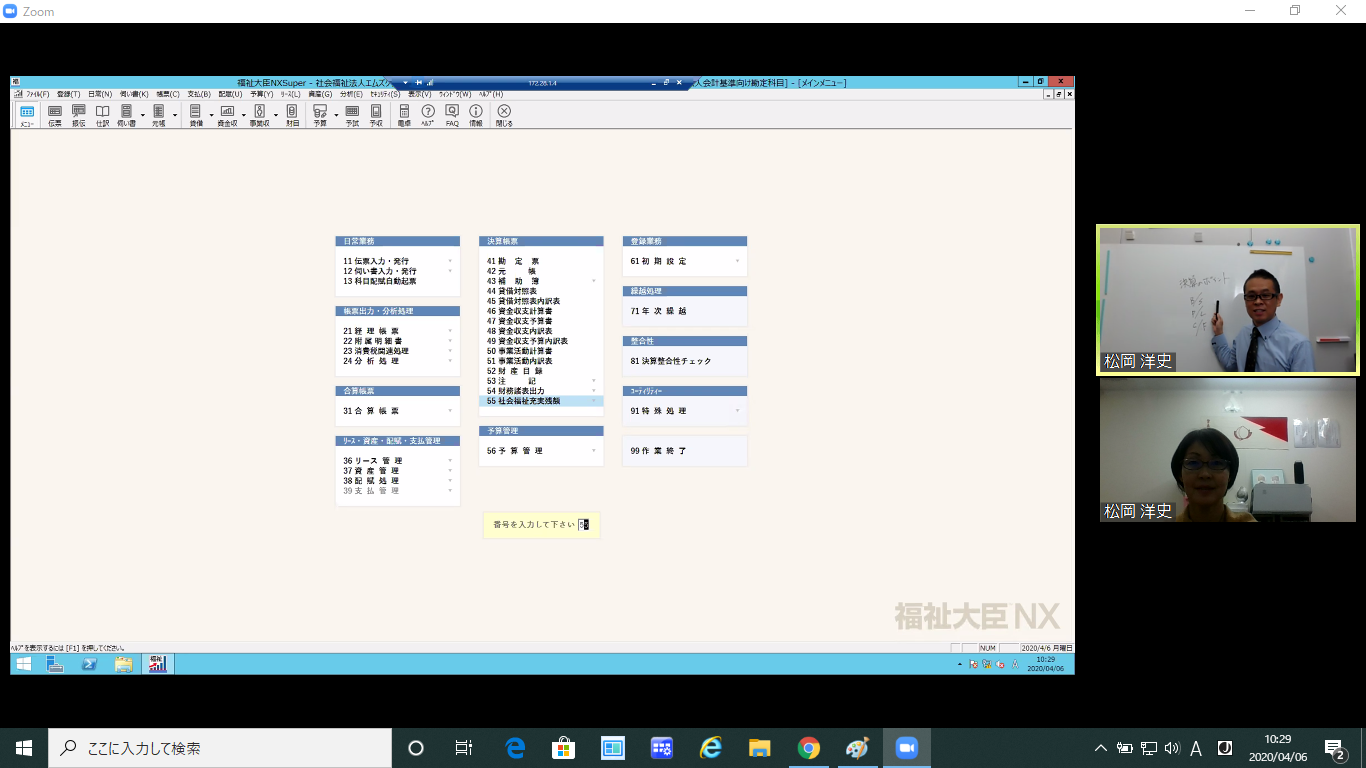Click remote desktop Start button
Screen dimensions: 1366x768
tap(23, 664)
